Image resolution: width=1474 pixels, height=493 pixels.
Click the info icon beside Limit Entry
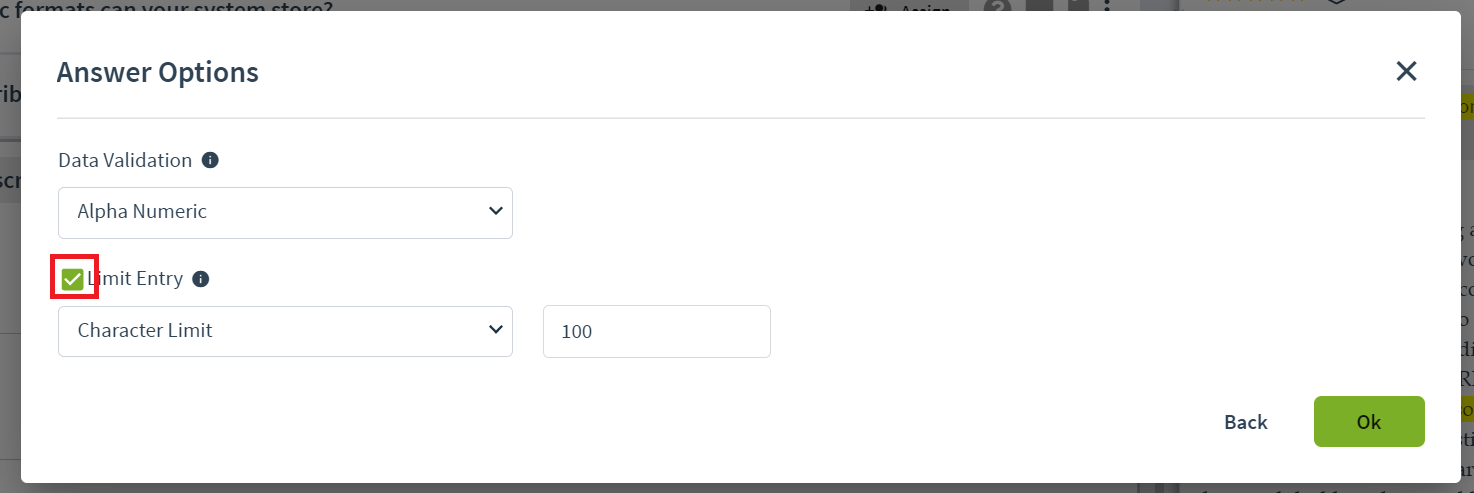tap(200, 279)
